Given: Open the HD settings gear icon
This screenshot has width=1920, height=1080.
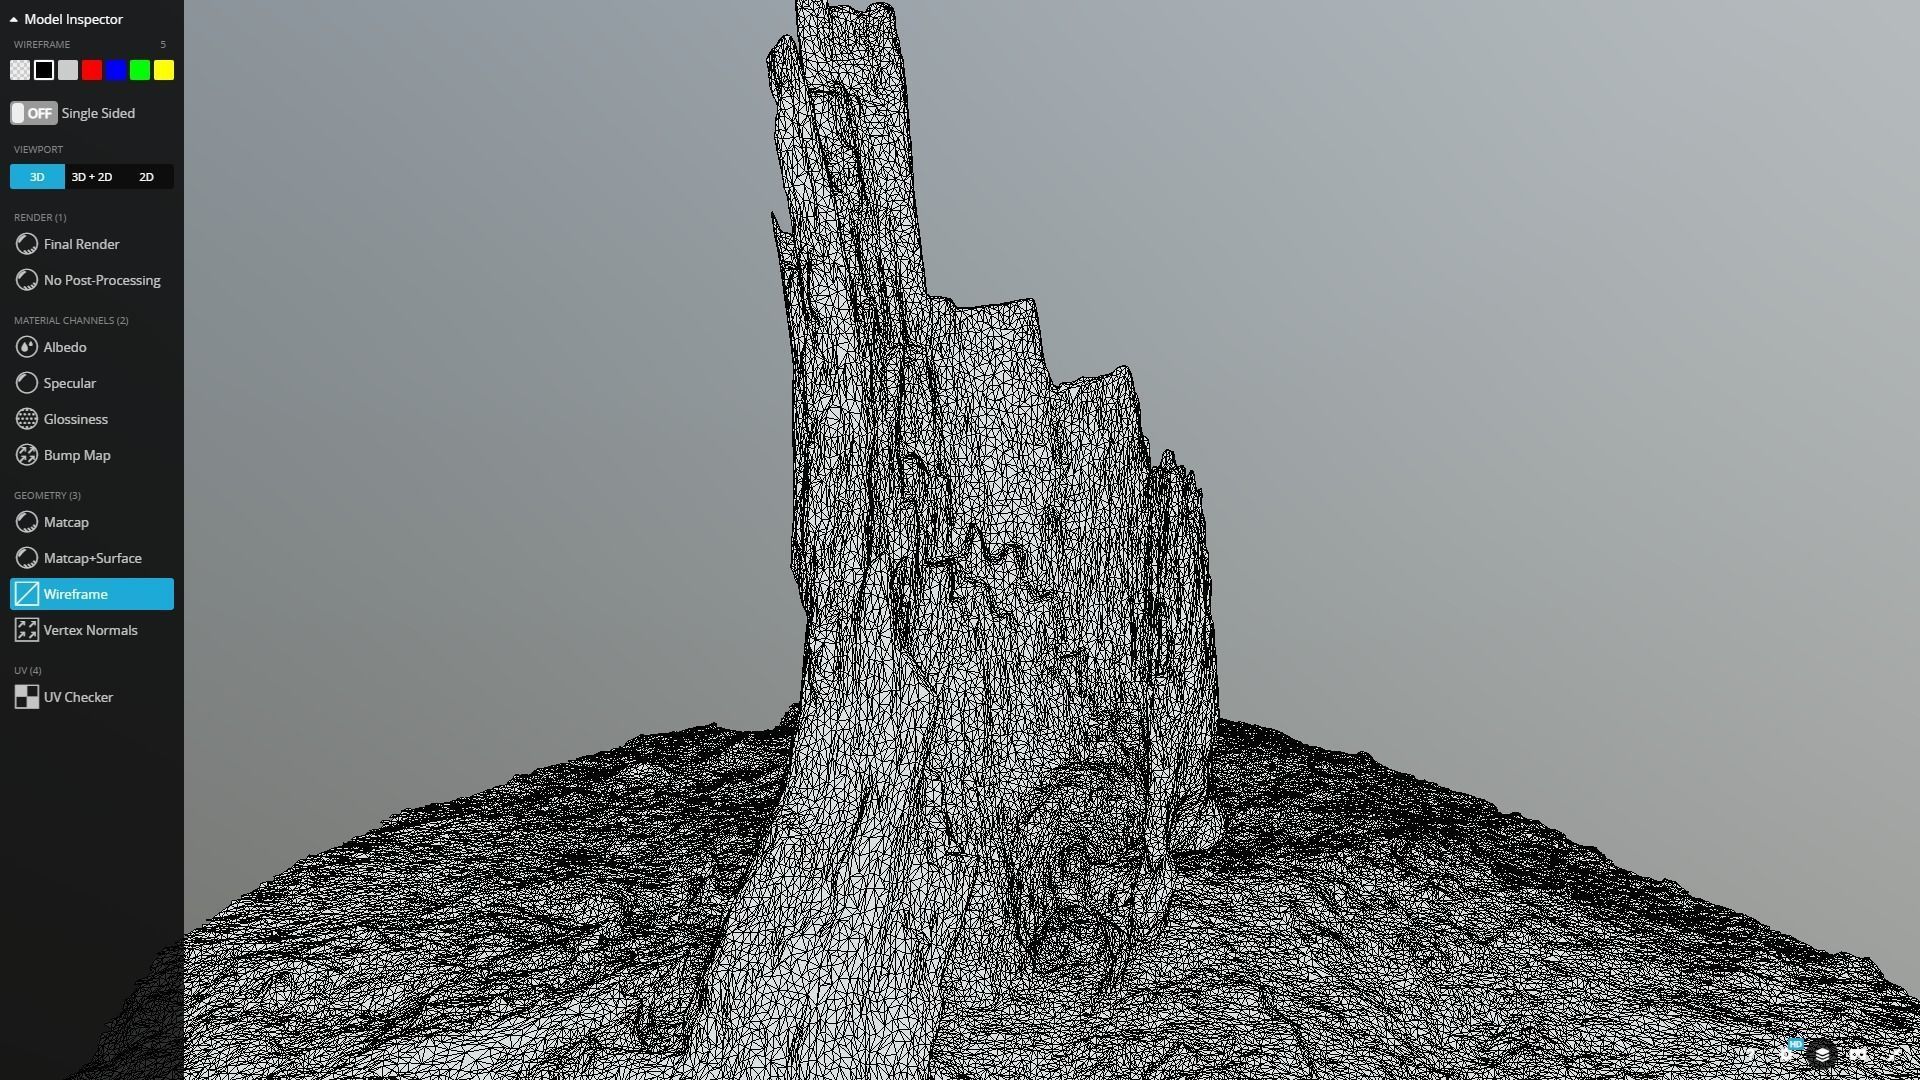Looking at the screenshot, I should (1788, 1053).
